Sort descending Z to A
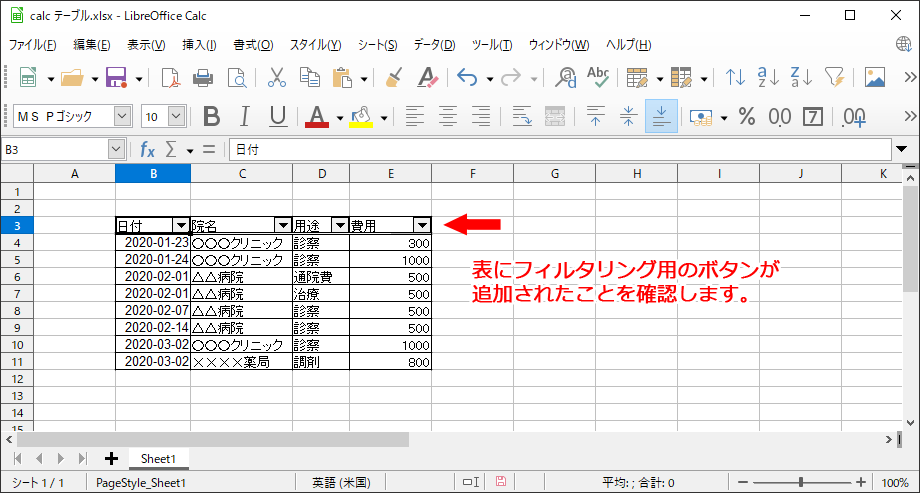The height and width of the screenshot is (493, 920). point(800,77)
